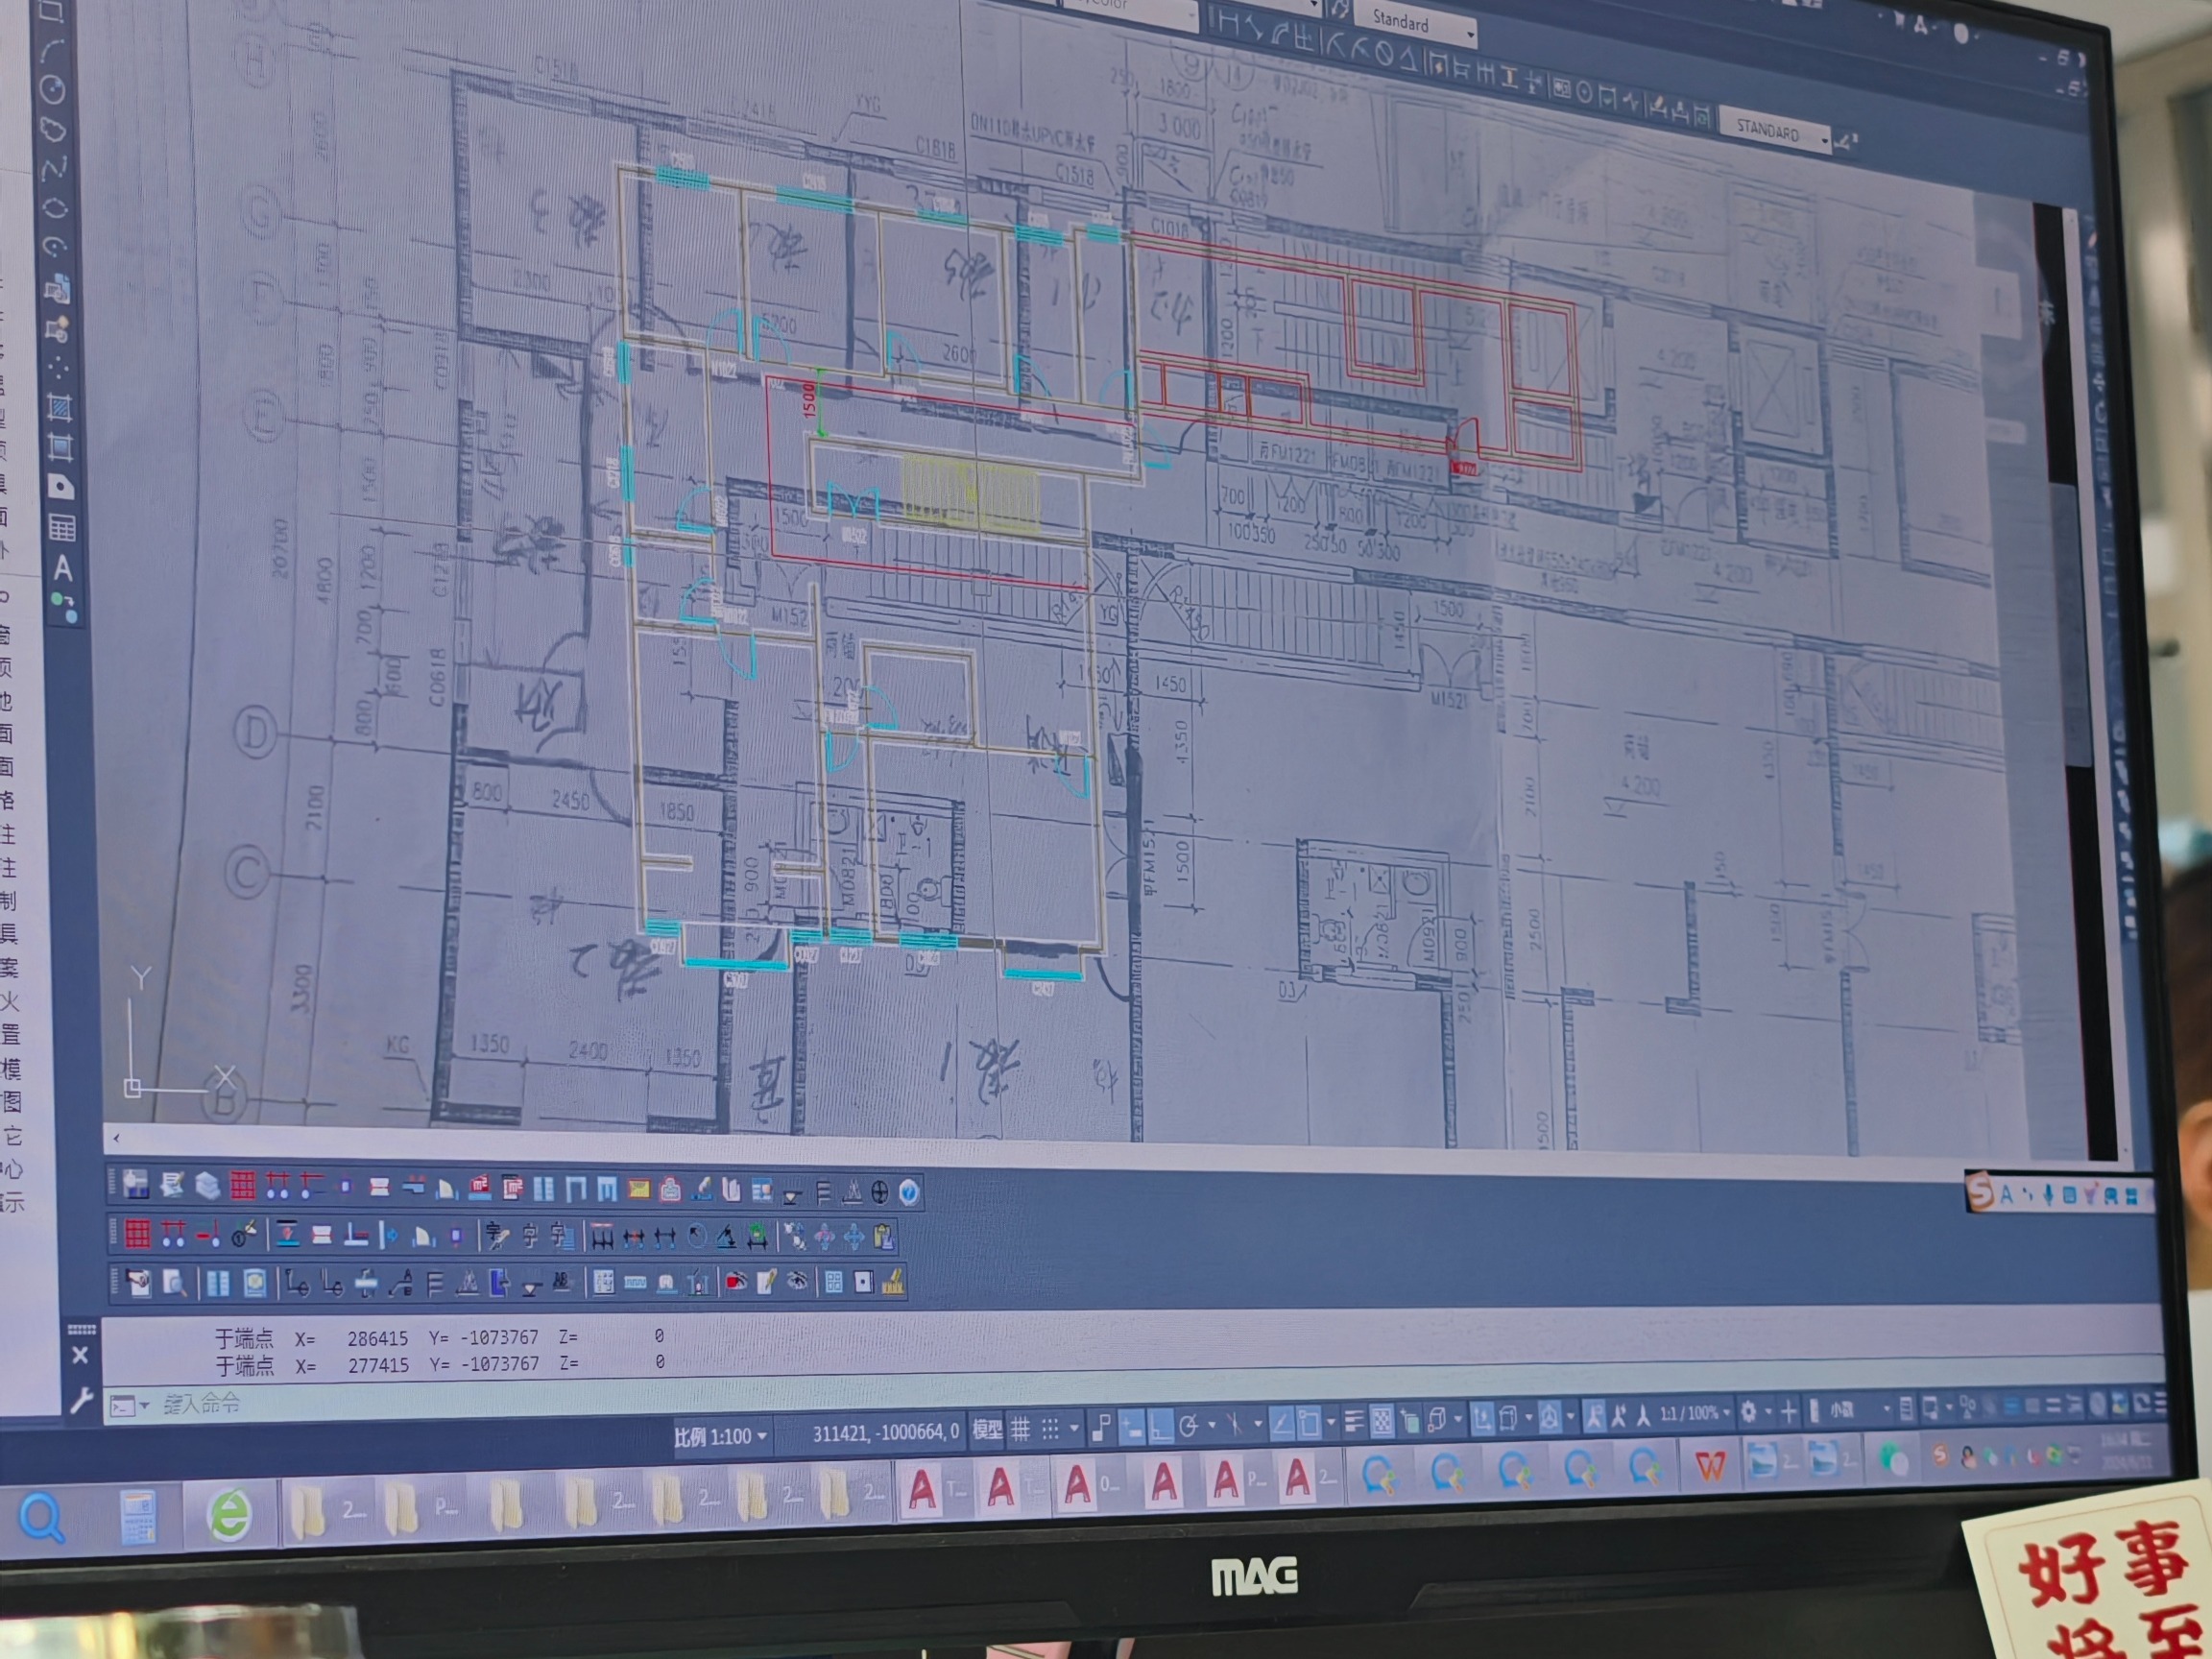Viewport: 2212px width, 1659px height.
Task: Click the plus annotation monitor button
Action: point(1788,1411)
